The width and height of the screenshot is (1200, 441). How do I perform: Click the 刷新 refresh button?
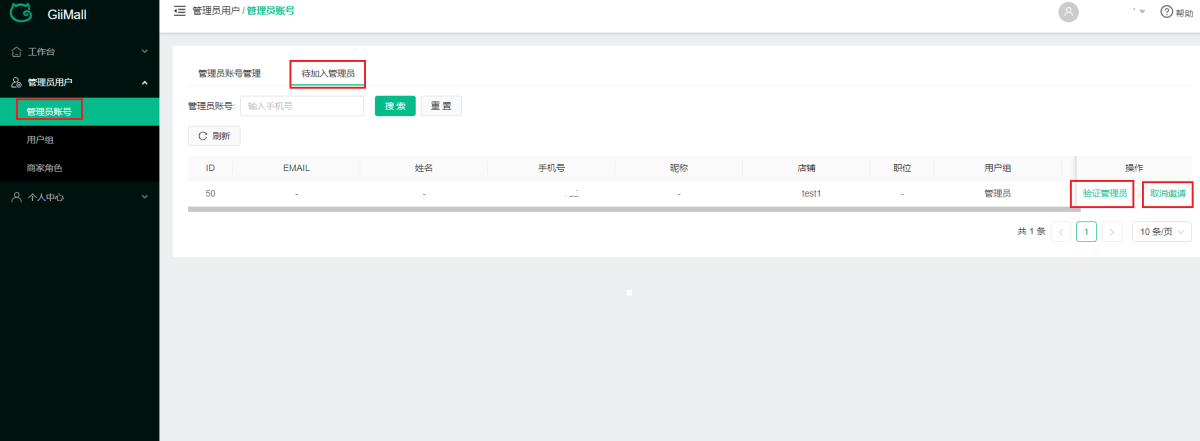[x=214, y=135]
